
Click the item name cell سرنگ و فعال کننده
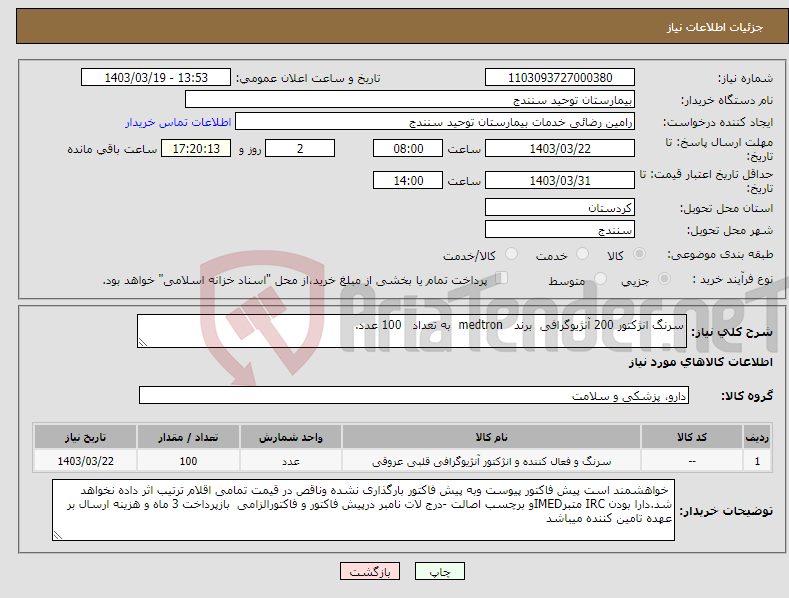[491, 461]
